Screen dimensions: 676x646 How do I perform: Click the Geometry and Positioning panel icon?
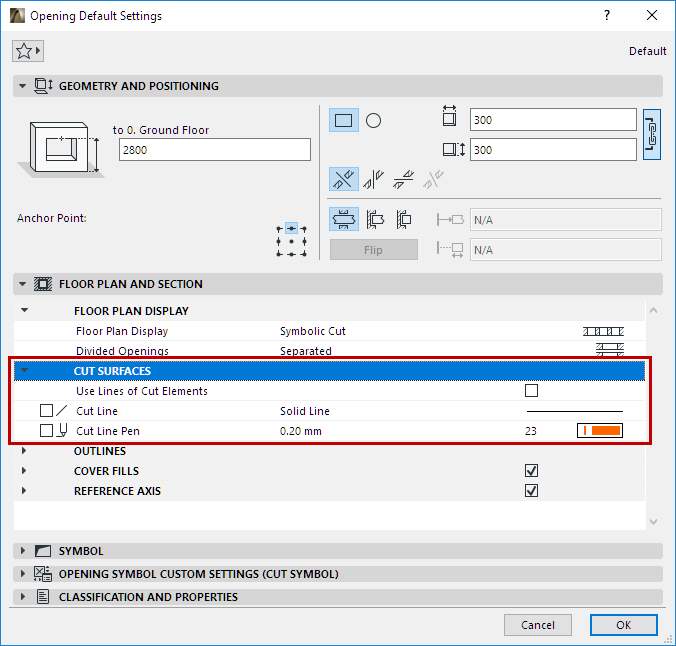point(43,86)
